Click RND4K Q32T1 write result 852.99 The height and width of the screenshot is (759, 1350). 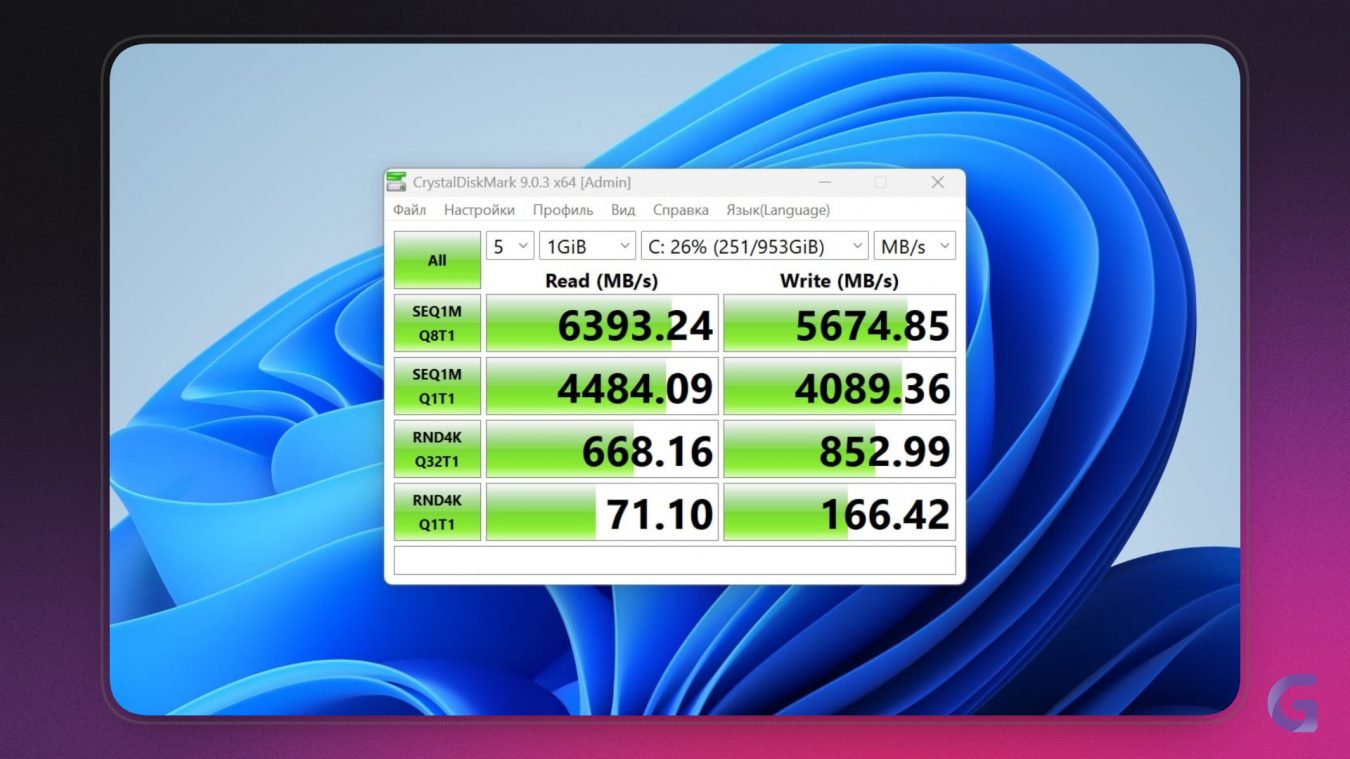839,449
